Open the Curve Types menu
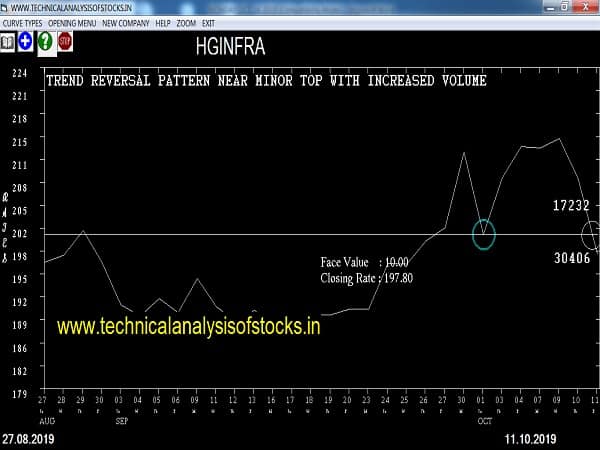 point(24,22)
